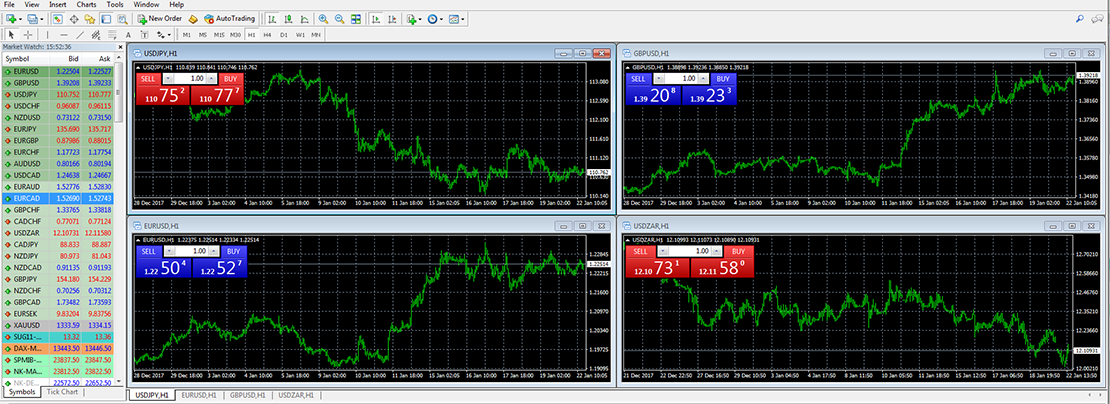
Task: Switch the chart to candlesticks
Action: pyautogui.click(x=287, y=18)
